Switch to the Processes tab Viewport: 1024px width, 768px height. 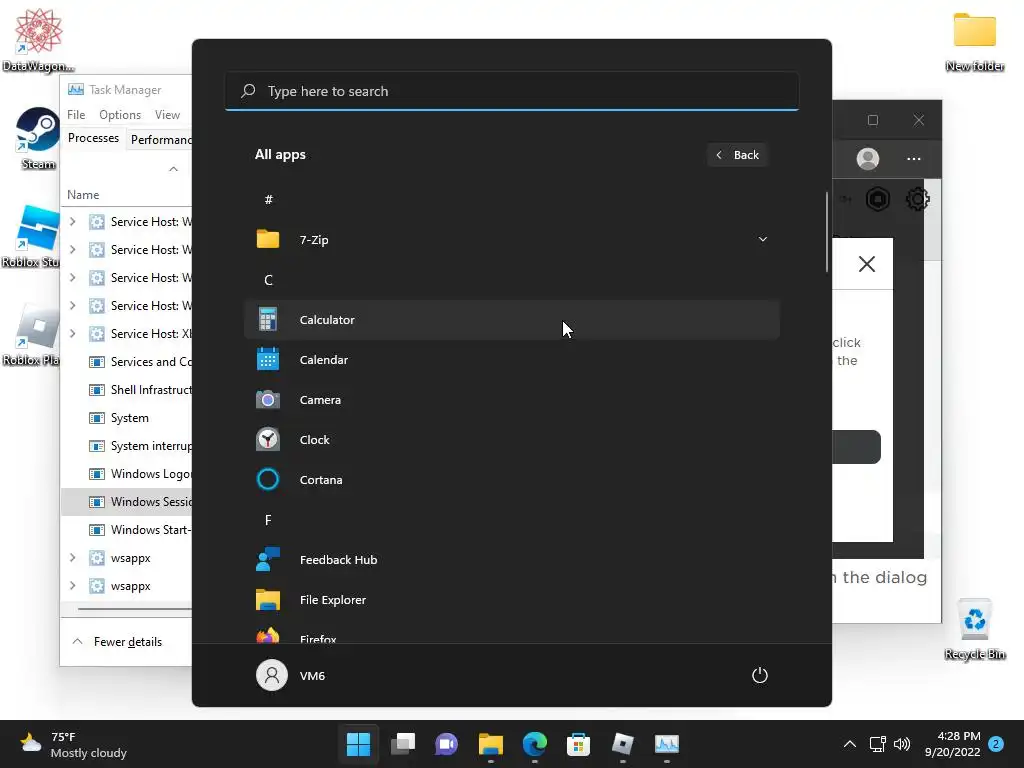tap(93, 138)
